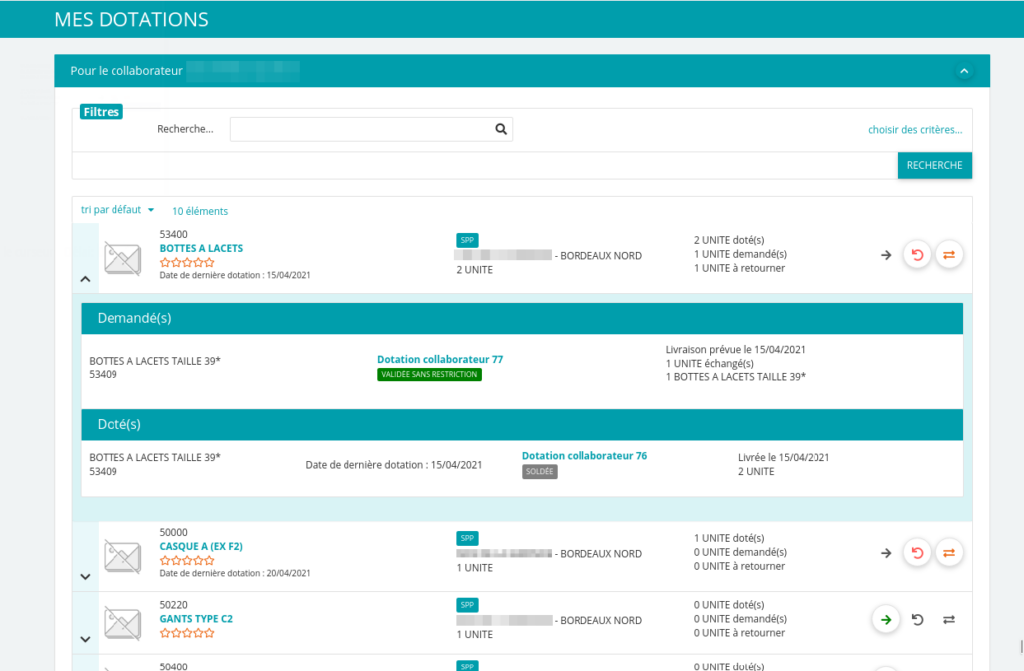Click the detail arrow icon for BOTTES A LACETS
Image resolution: width=1024 pixels, height=671 pixels.
coord(885,255)
